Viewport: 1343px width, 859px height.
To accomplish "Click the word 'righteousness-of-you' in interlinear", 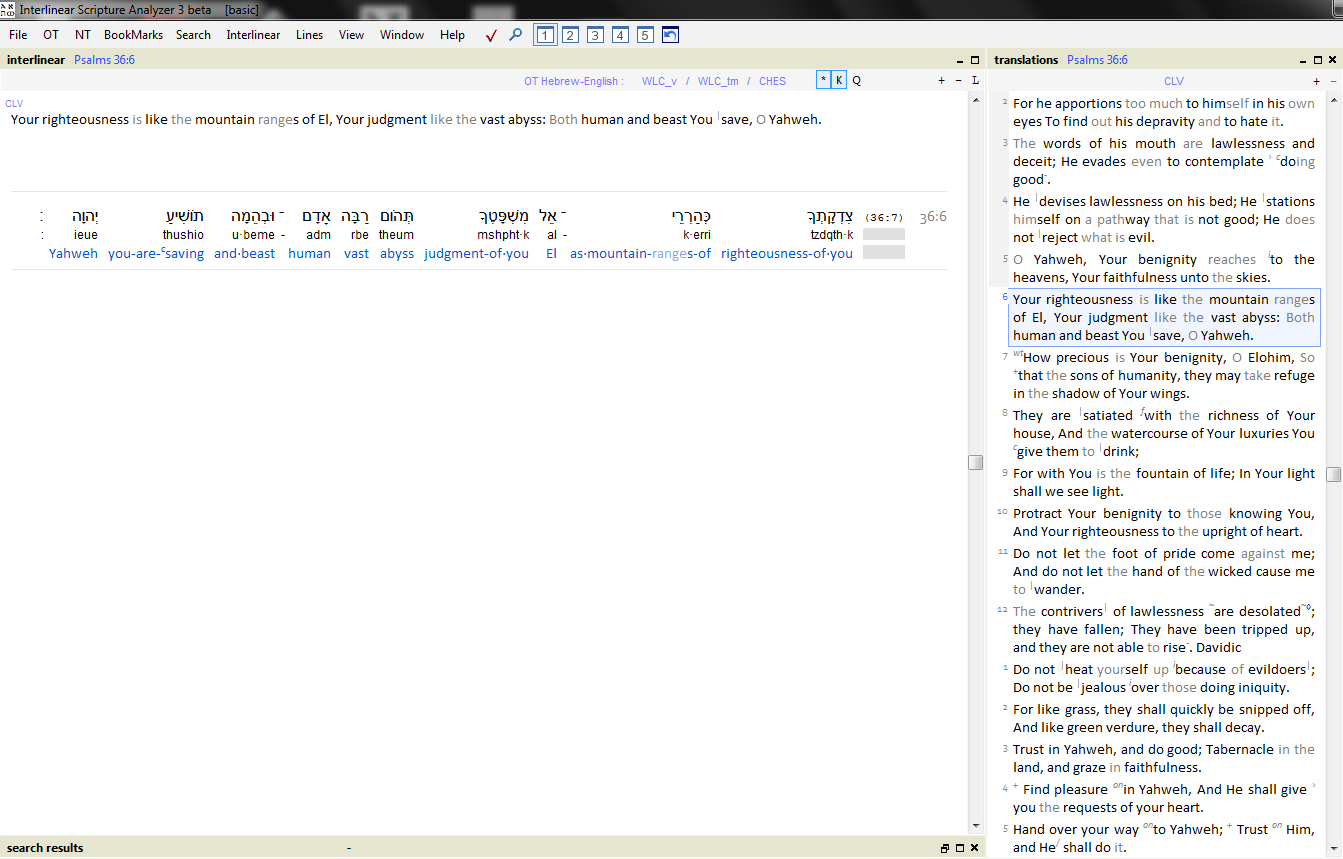I will tap(787, 254).
